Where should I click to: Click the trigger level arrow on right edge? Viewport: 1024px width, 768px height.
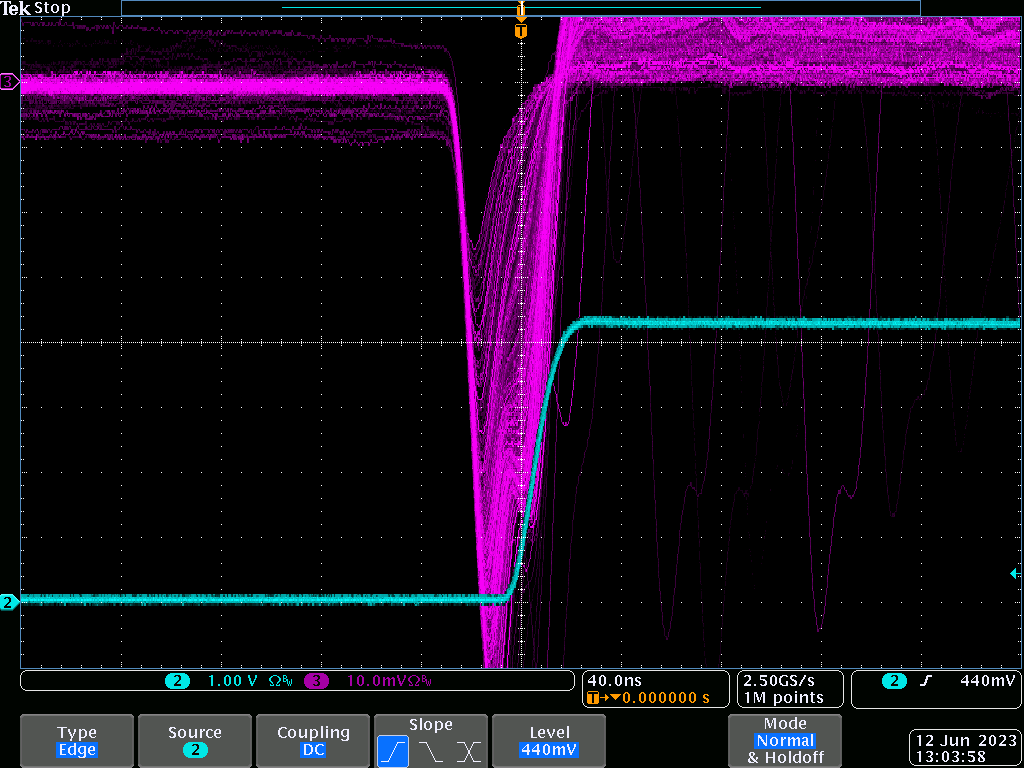[x=1014, y=574]
